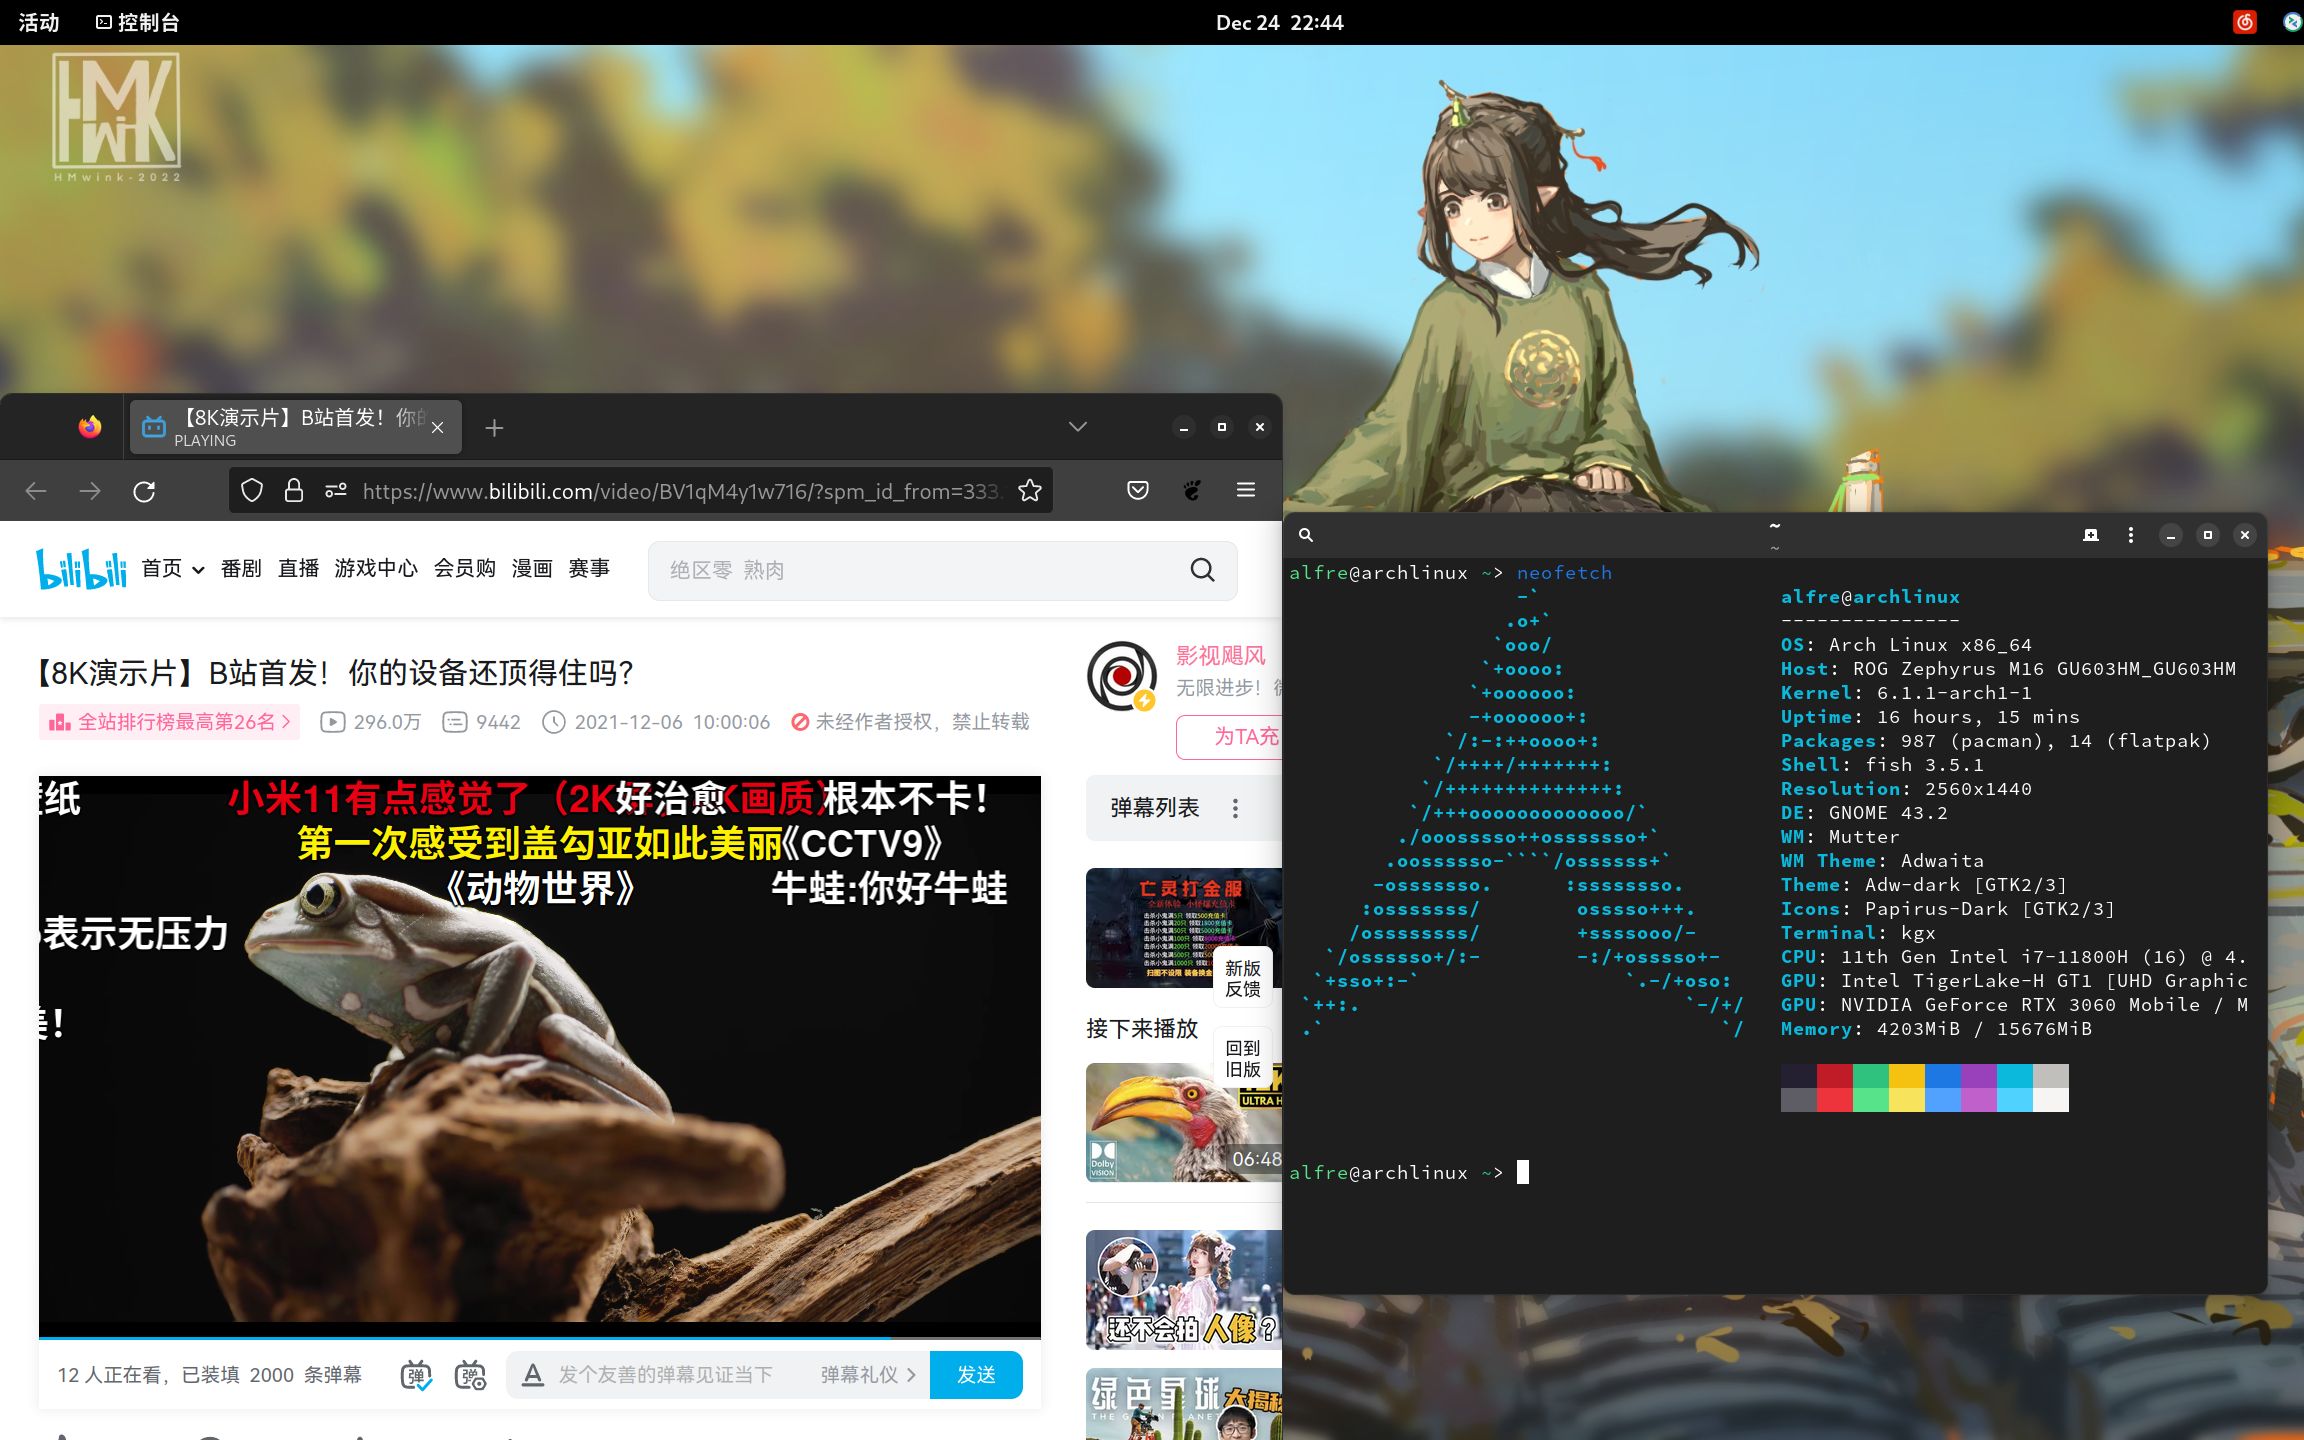Click the bilibili logo
2304x1440 pixels.
click(82, 569)
